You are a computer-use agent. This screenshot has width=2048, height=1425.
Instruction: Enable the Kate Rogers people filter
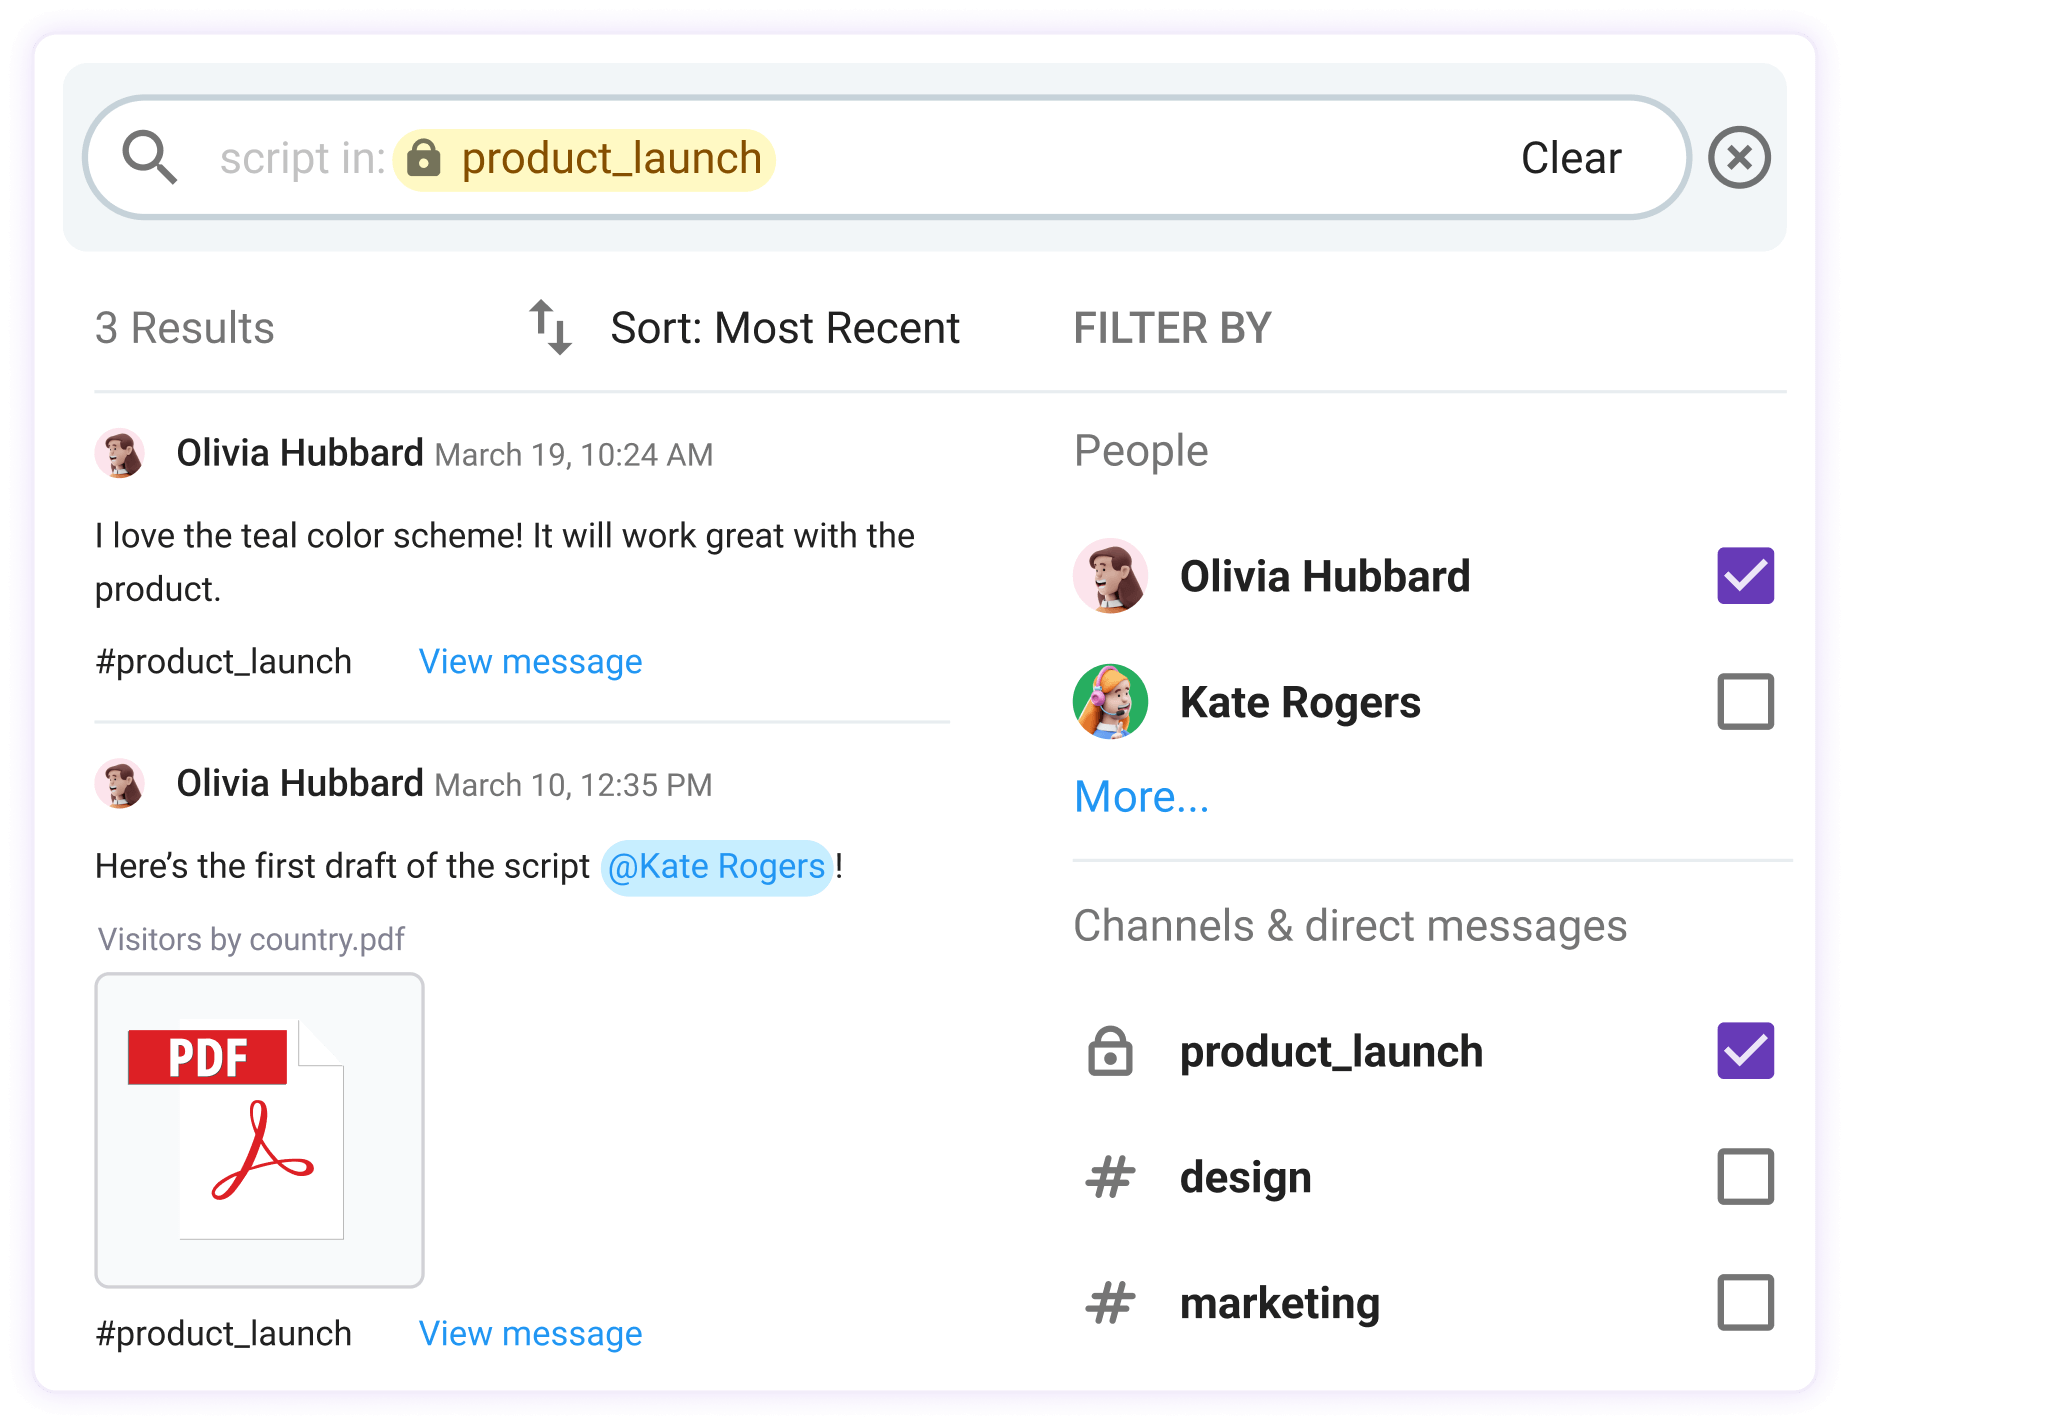[x=1745, y=703]
